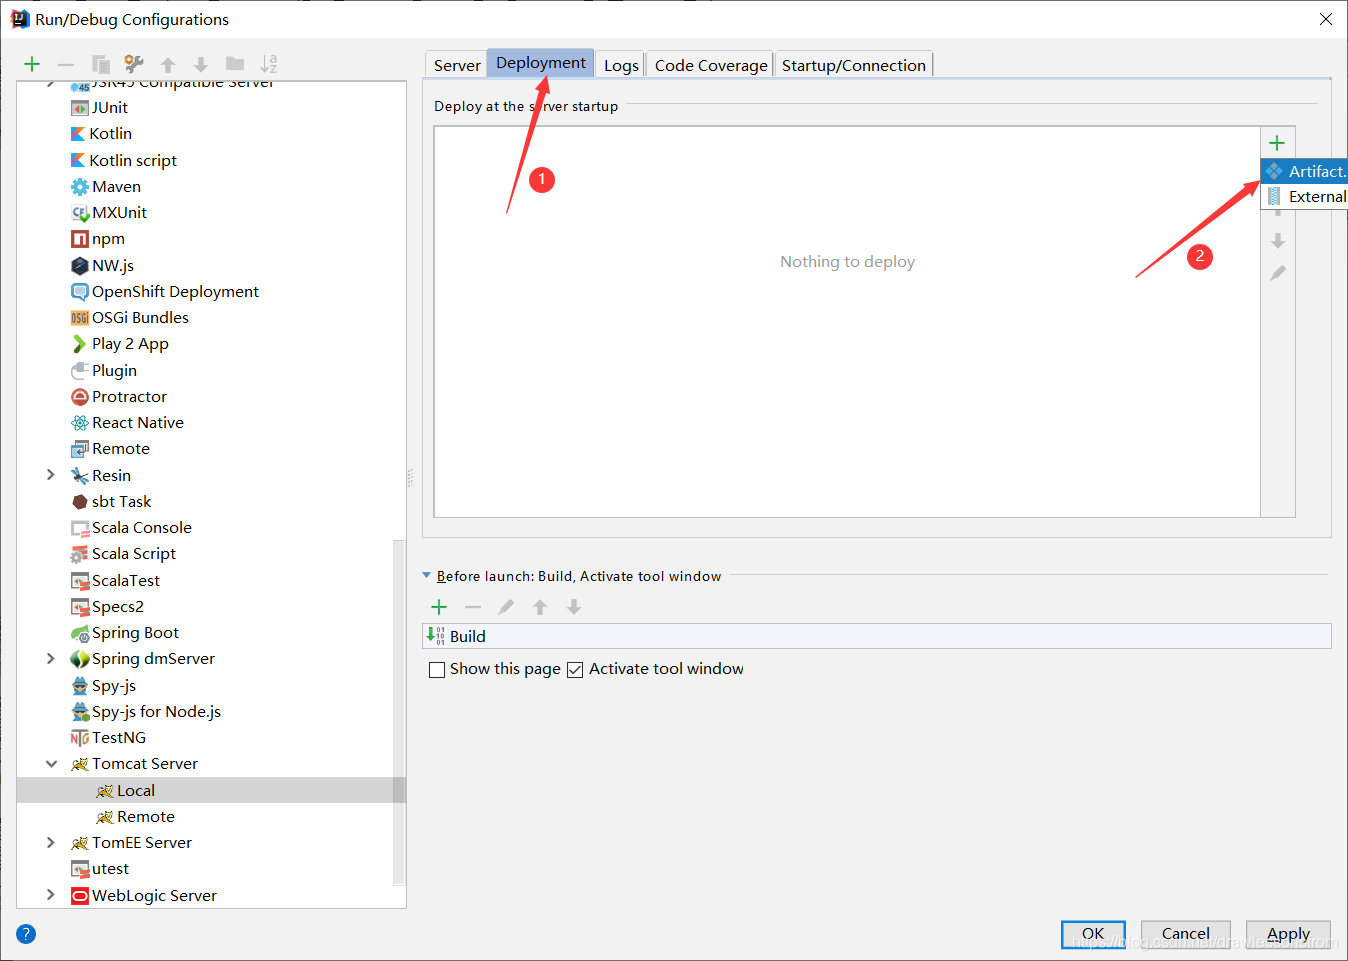Image resolution: width=1348 pixels, height=961 pixels.
Task: Click React Native atom icon
Action: [80, 423]
